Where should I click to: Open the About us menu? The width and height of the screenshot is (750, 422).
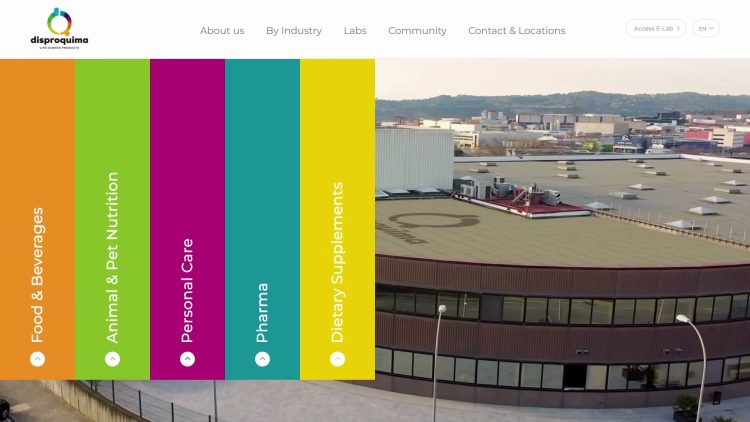(x=222, y=31)
